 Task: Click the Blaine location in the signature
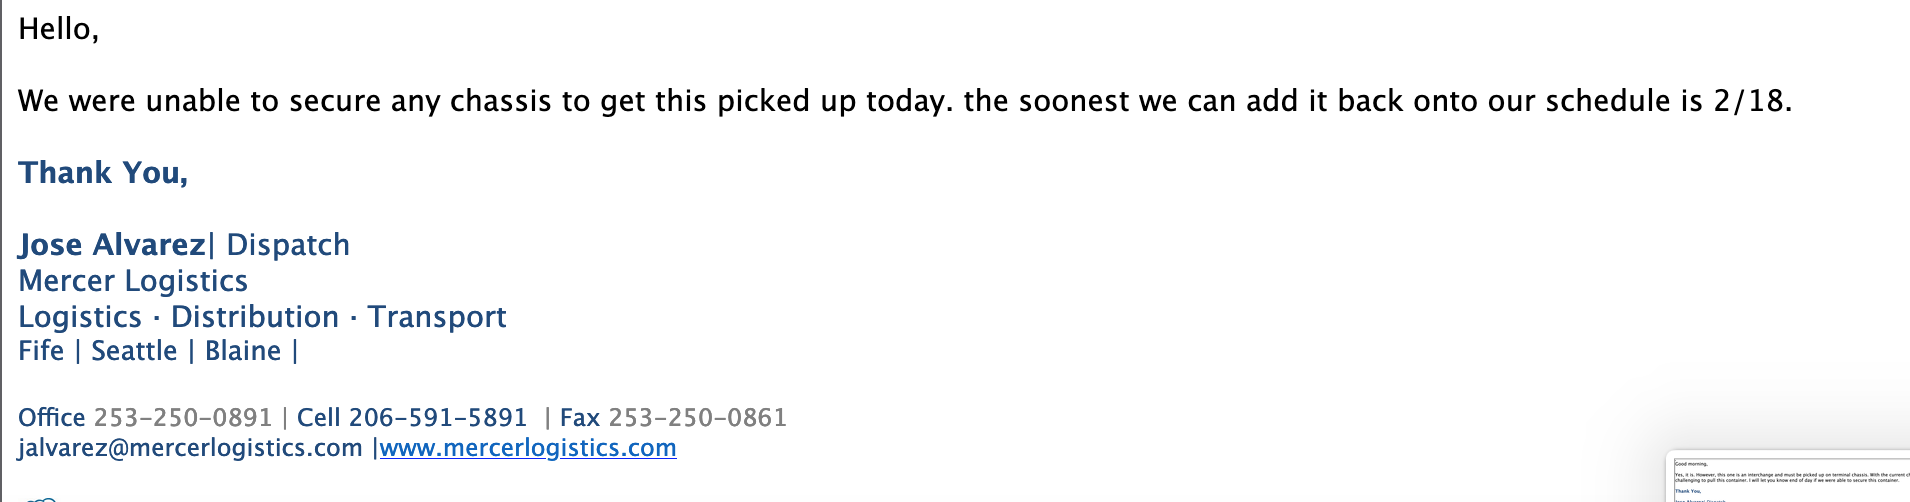[243, 351]
